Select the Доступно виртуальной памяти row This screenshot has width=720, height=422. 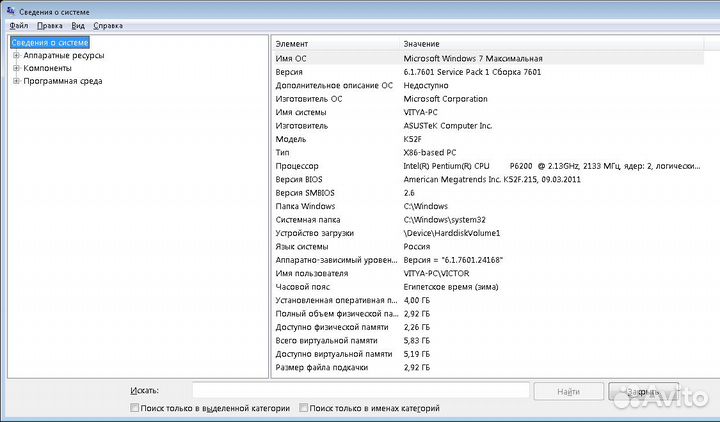coord(488,354)
